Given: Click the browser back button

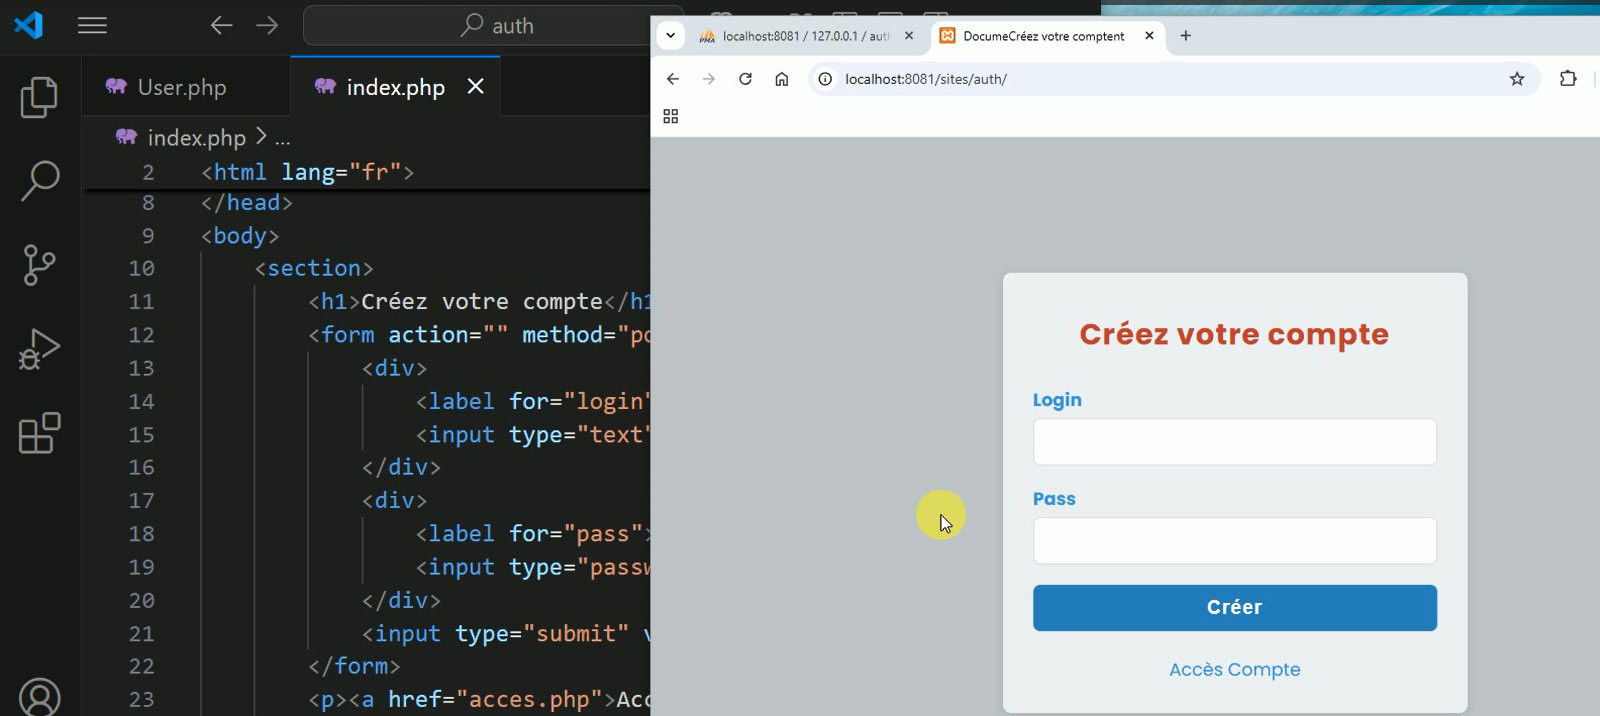Looking at the screenshot, I should click(673, 79).
